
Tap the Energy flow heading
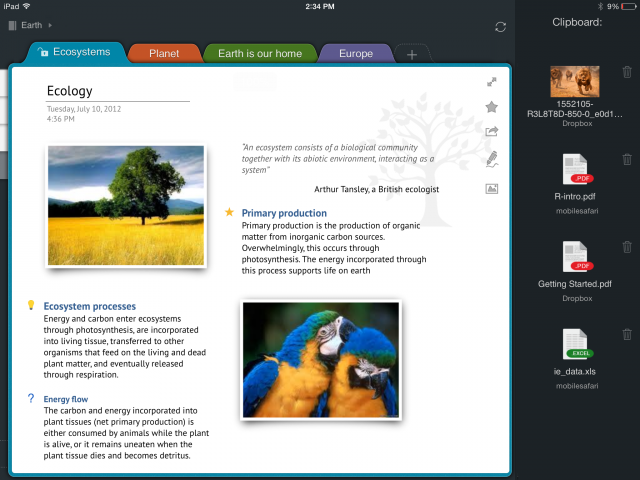(66, 399)
